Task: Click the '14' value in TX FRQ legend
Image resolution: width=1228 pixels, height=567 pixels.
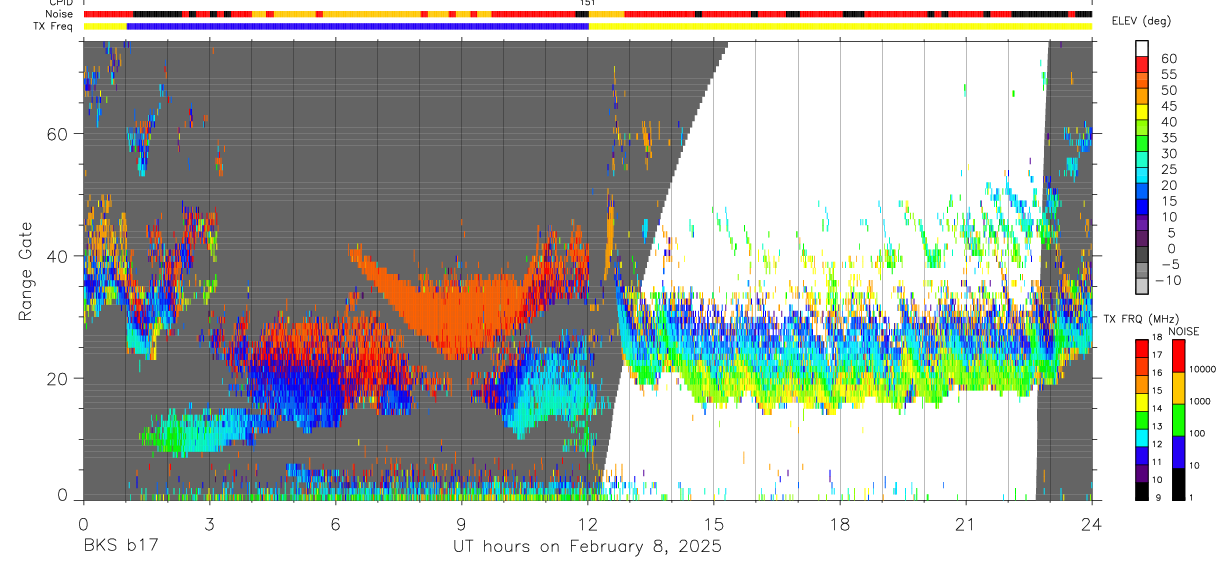Action: tap(1157, 408)
